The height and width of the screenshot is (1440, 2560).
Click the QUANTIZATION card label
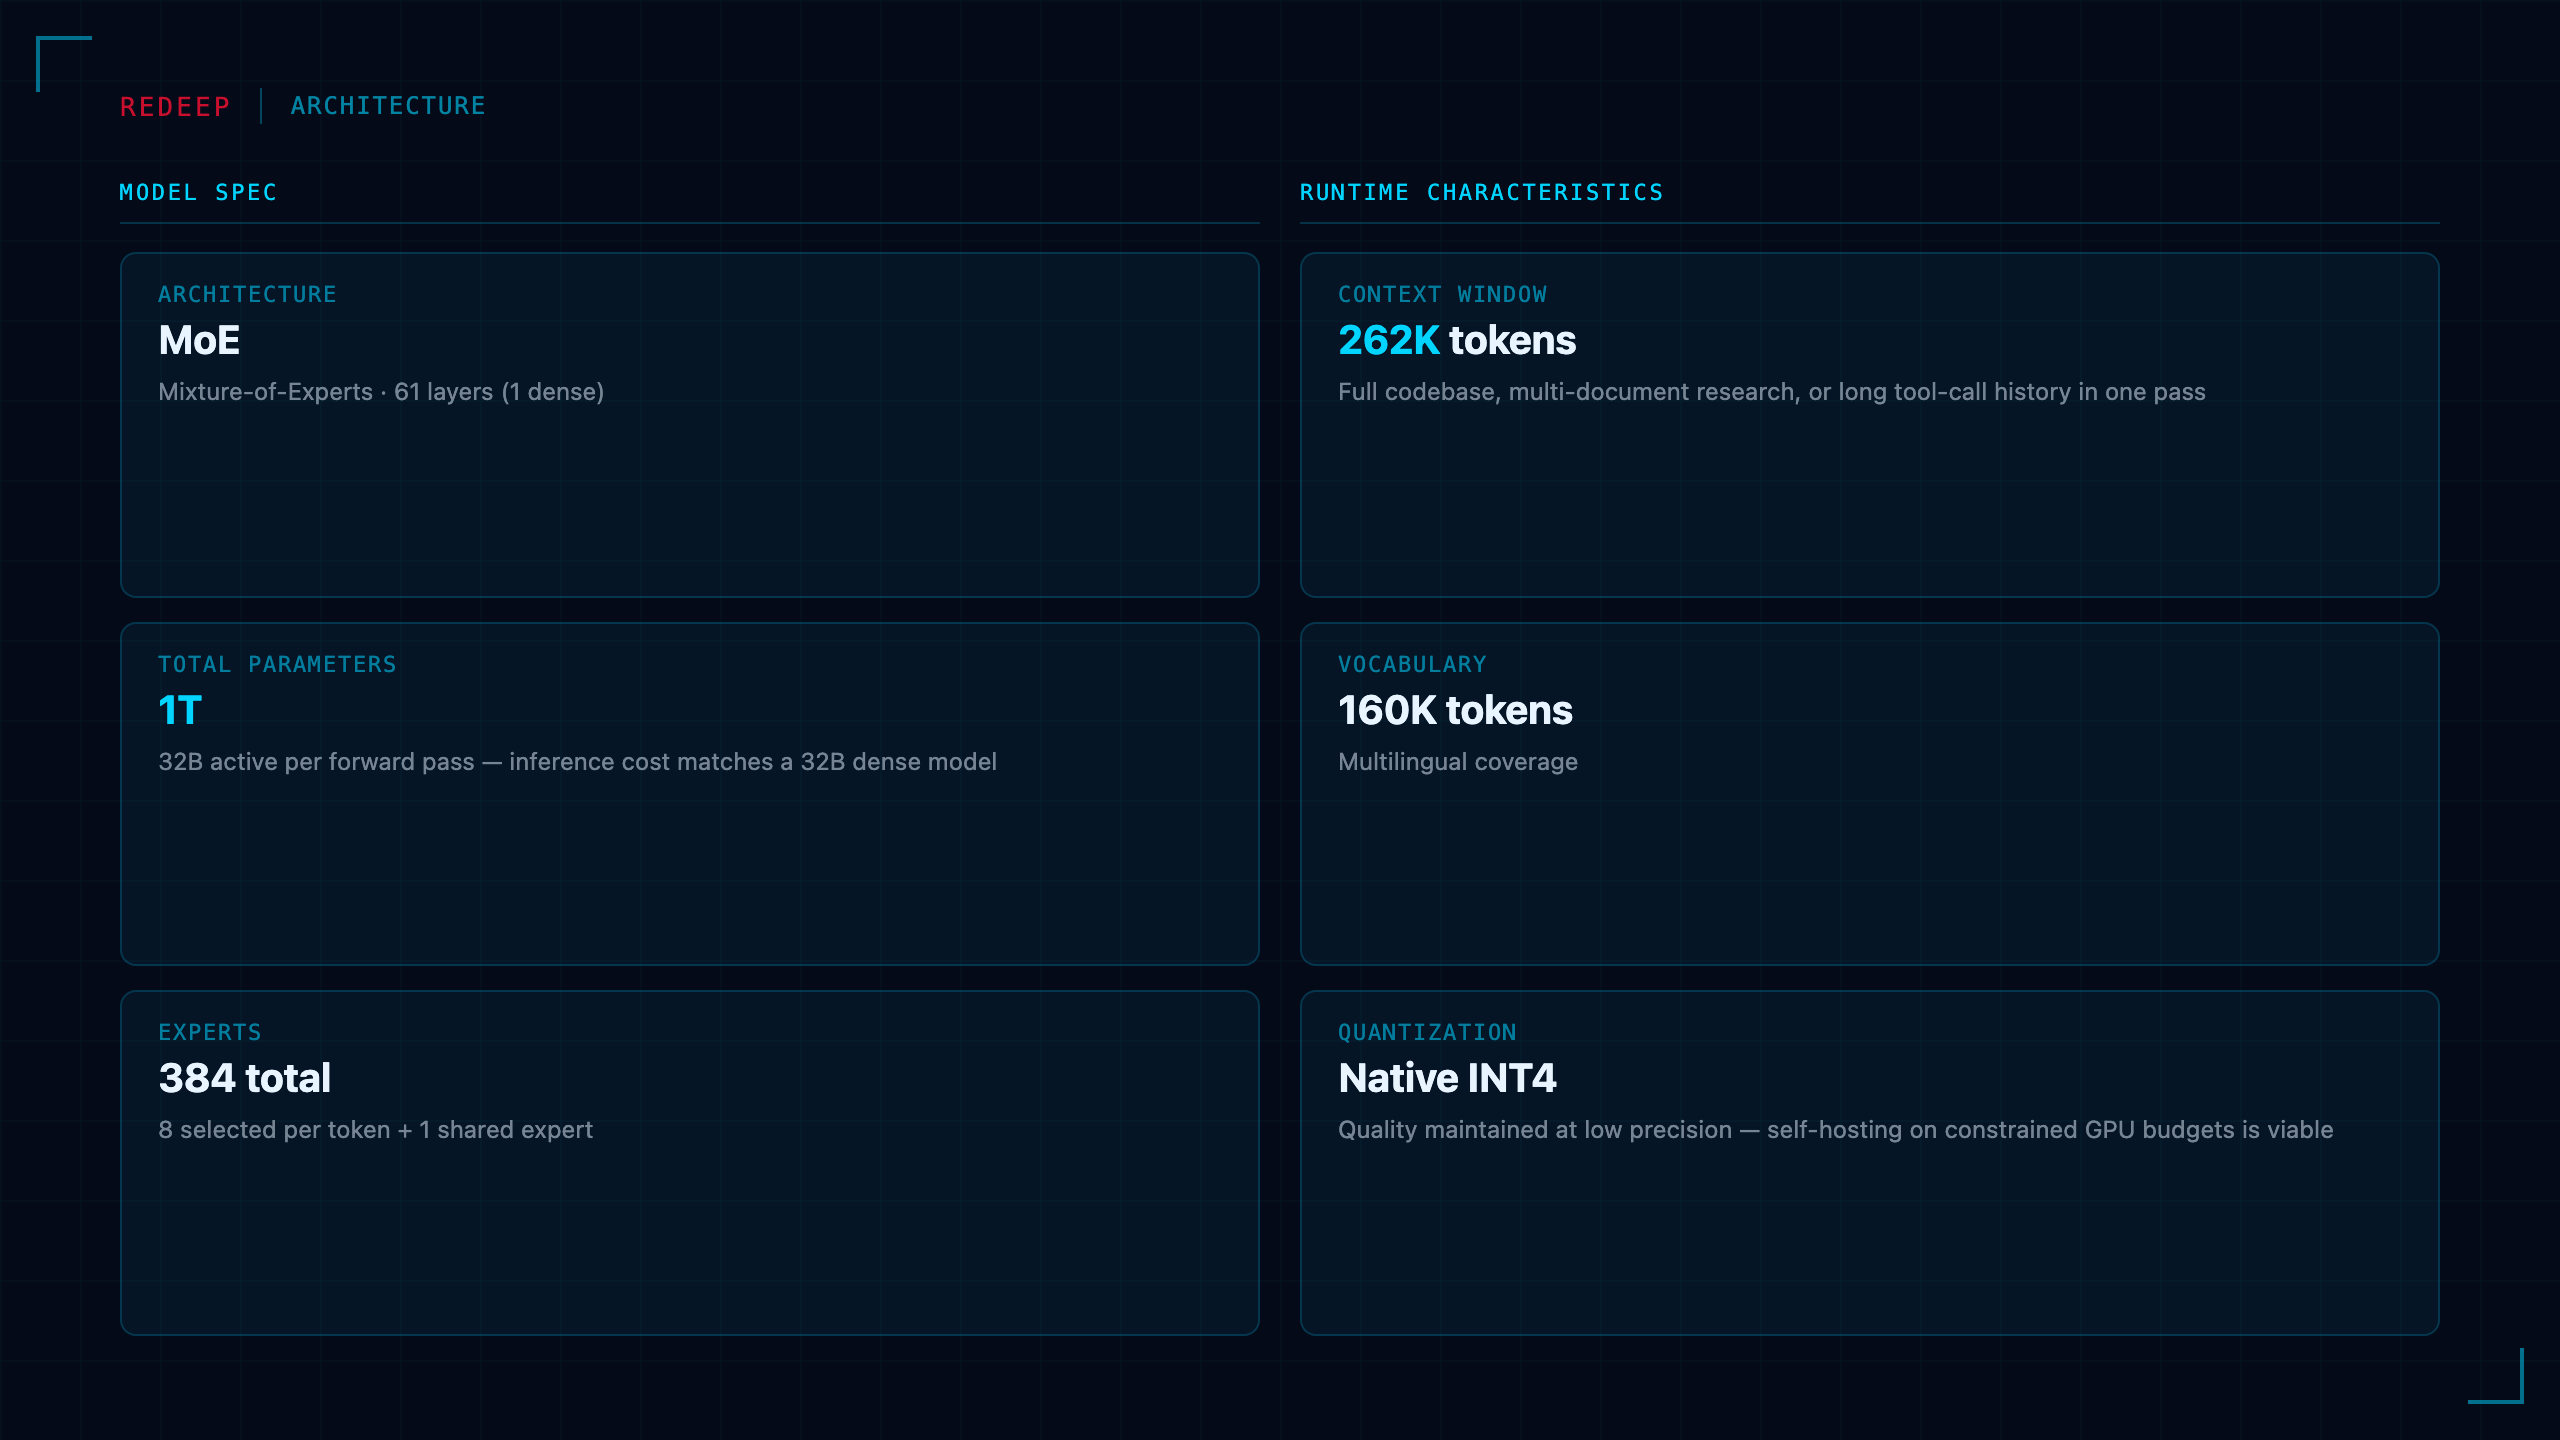click(x=1427, y=1032)
